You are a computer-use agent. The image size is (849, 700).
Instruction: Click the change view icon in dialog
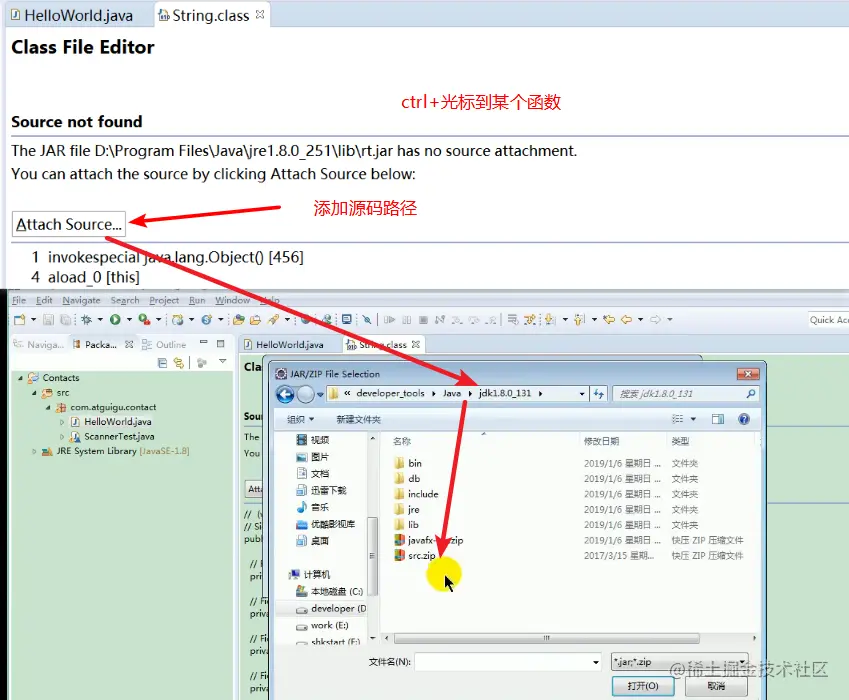pyautogui.click(x=678, y=419)
